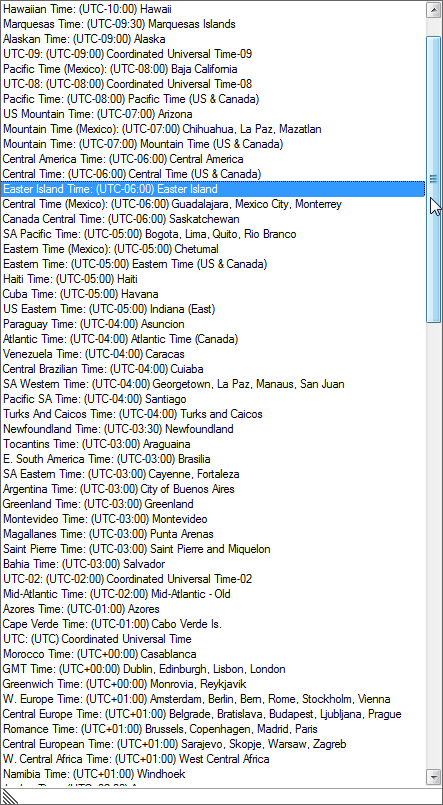Click scrollbar track below the thumb

(434, 545)
